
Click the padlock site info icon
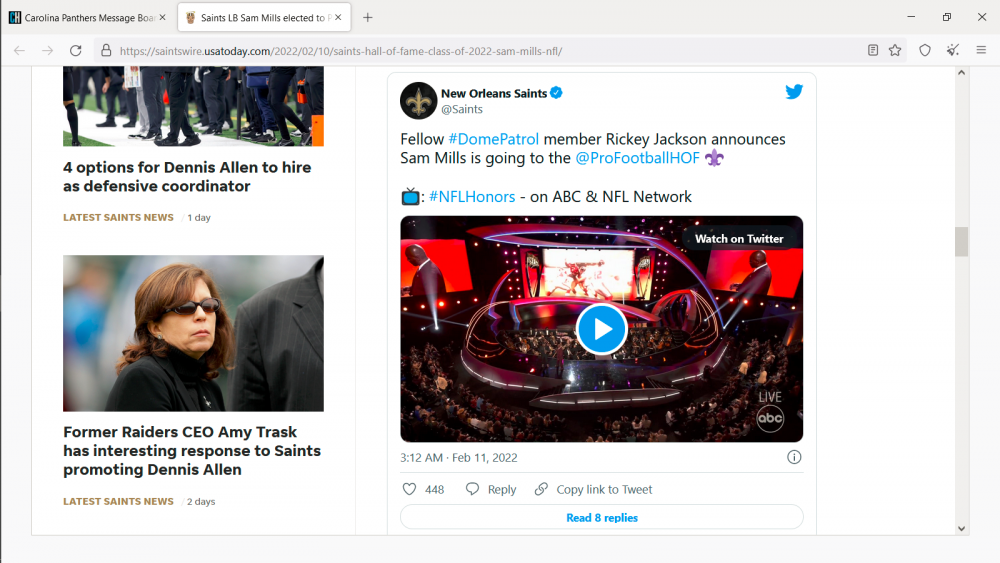[x=105, y=50]
